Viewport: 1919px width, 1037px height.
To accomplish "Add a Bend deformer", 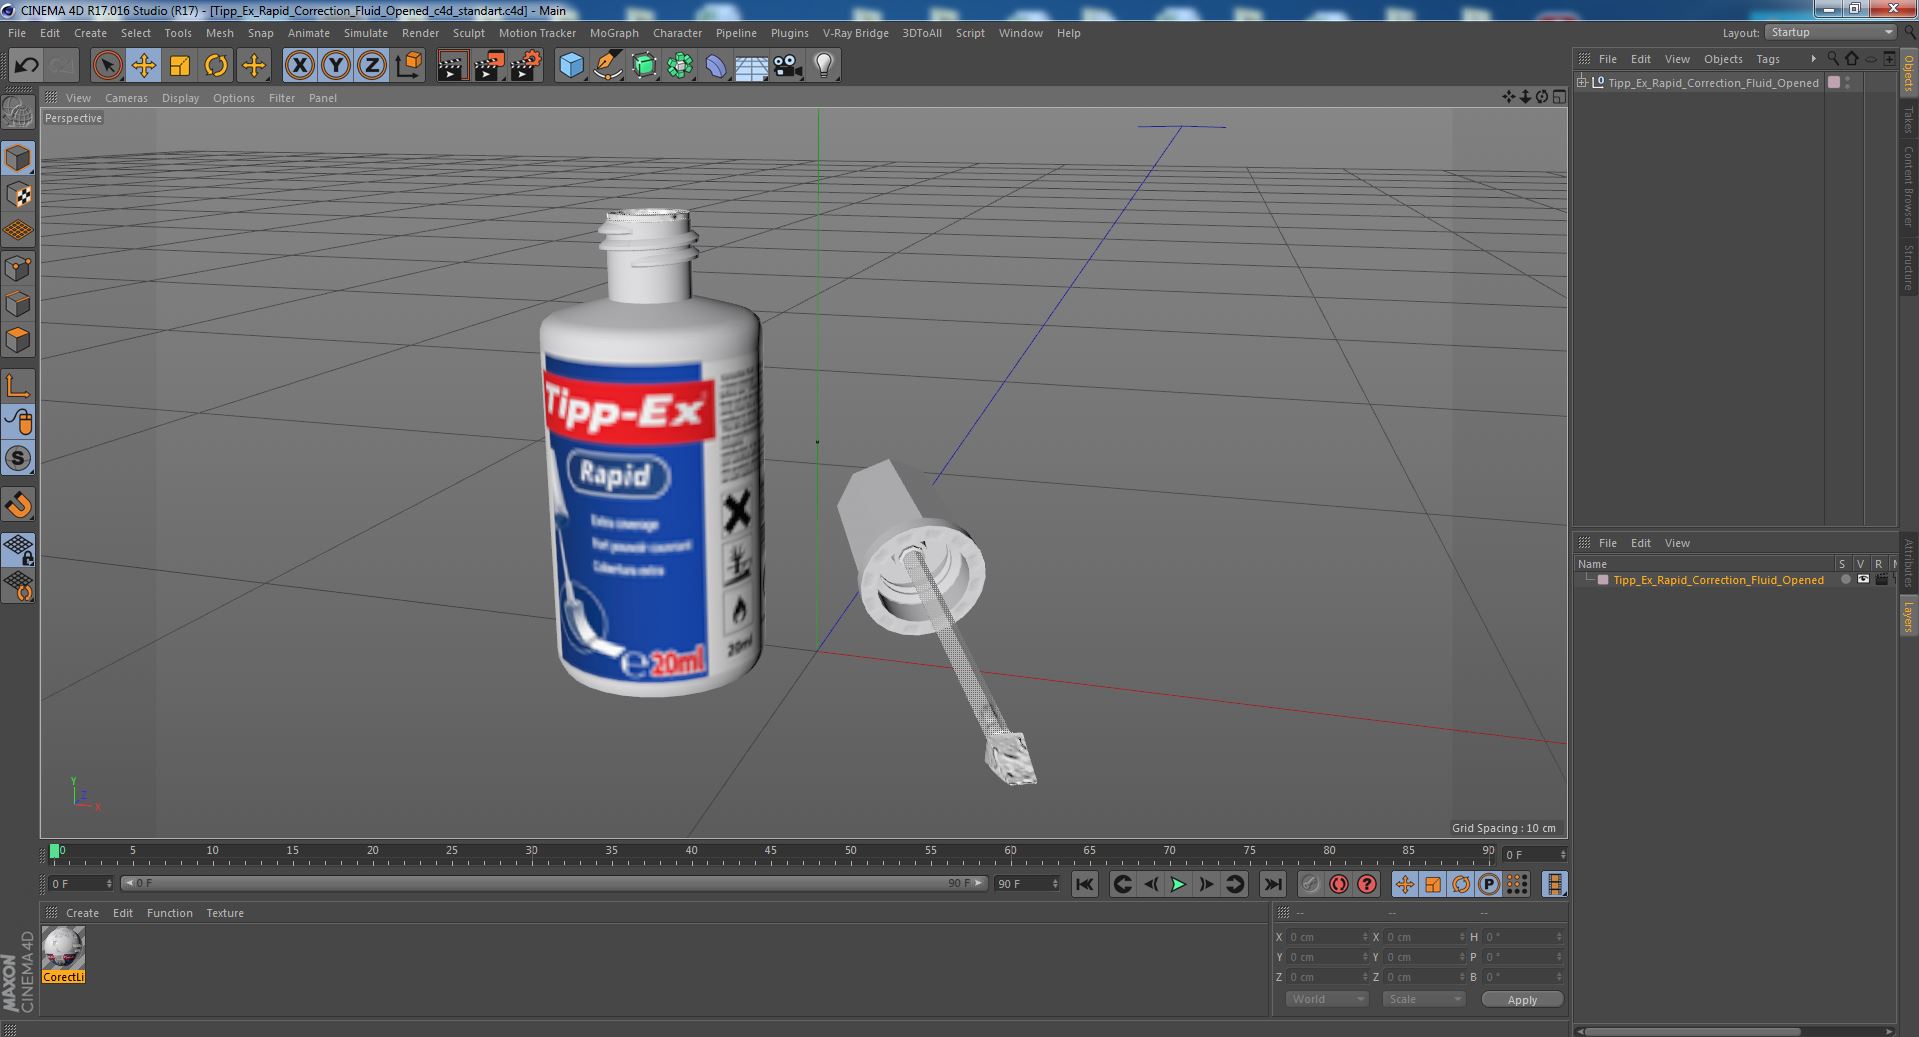I will click(x=716, y=66).
